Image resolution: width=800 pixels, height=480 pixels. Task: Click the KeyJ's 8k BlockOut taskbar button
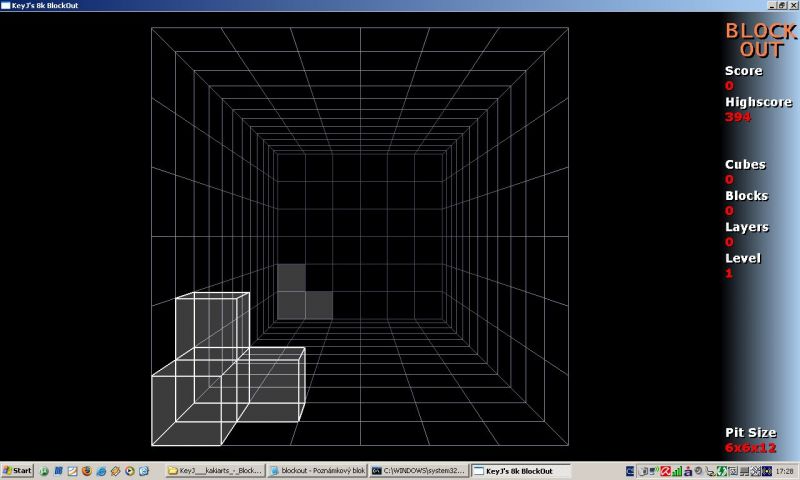coord(520,470)
